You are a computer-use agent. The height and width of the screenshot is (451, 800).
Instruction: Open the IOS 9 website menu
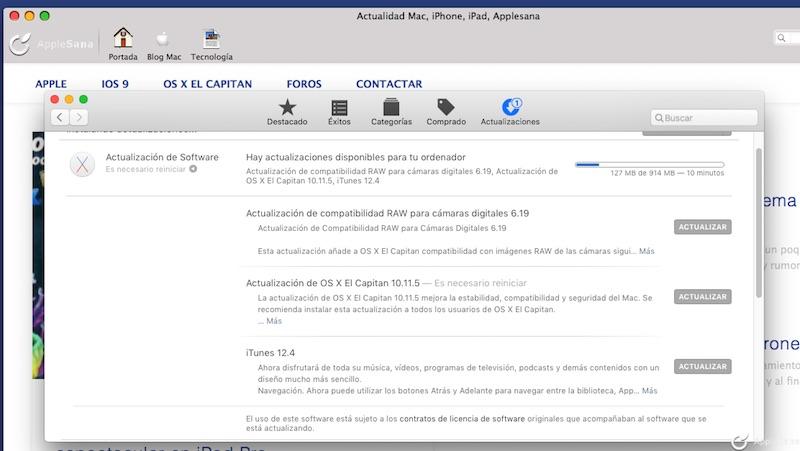click(115, 84)
